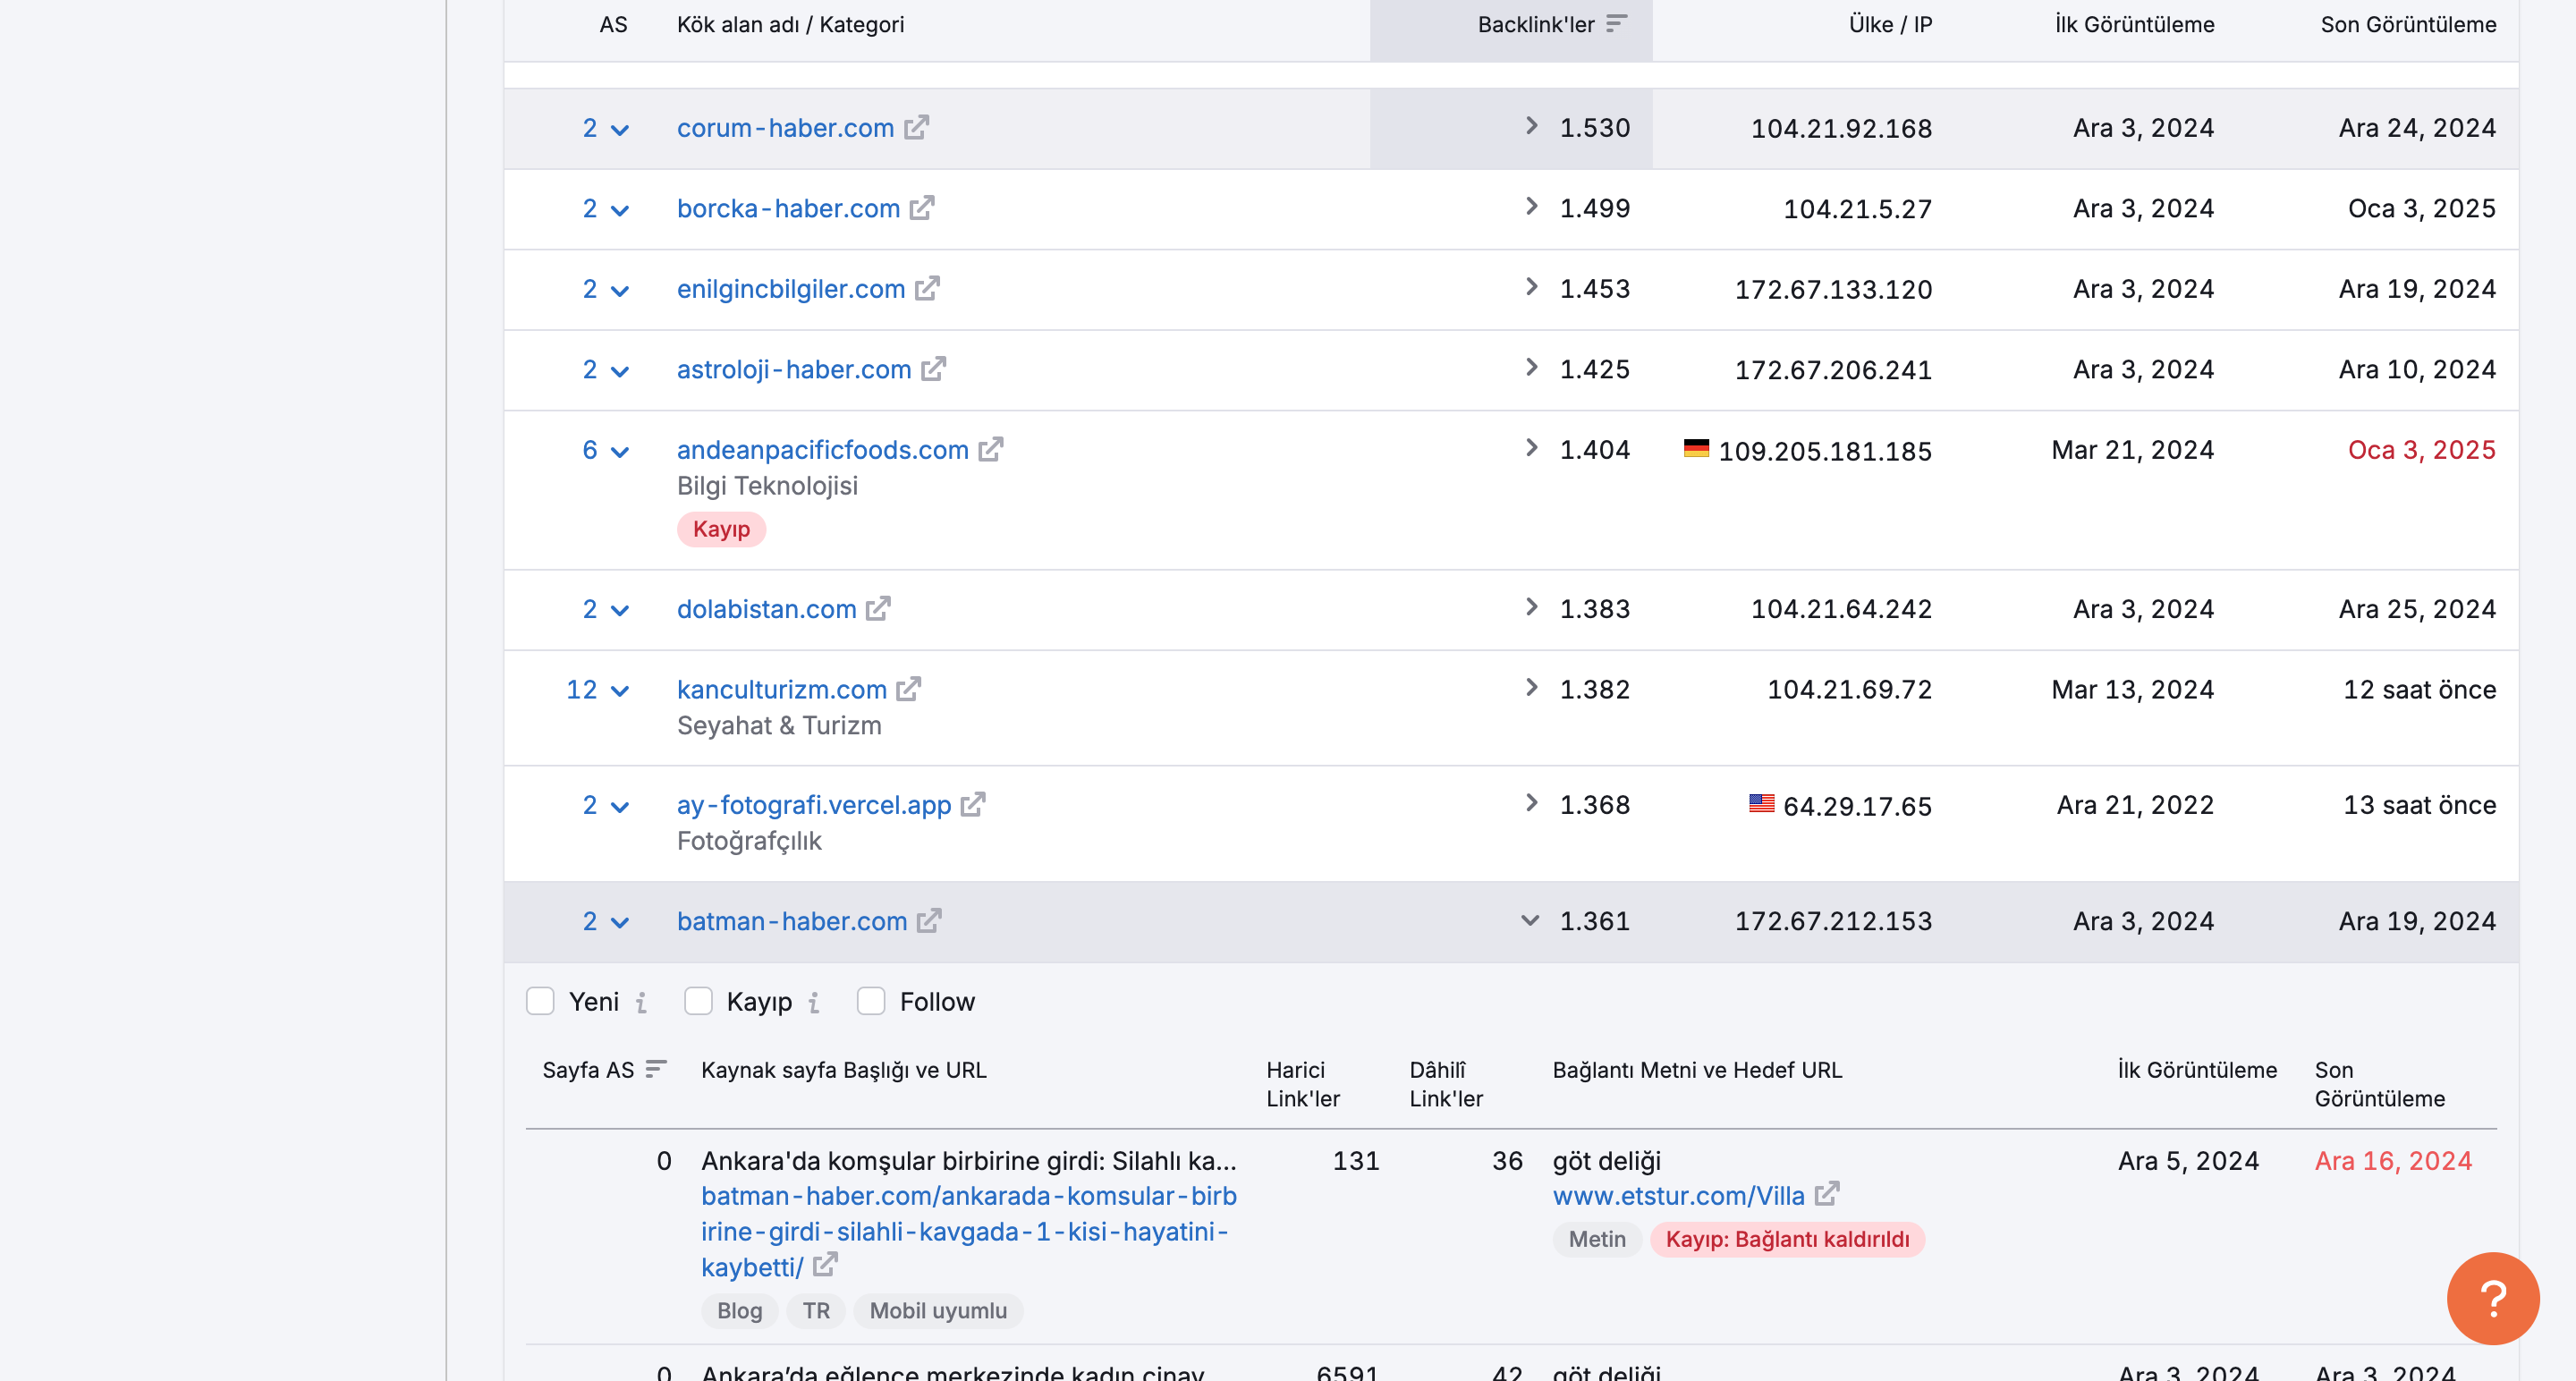The width and height of the screenshot is (2576, 1381).
Task: Expand AS dropdown for kanculturizm.com
Action: (x=620, y=691)
